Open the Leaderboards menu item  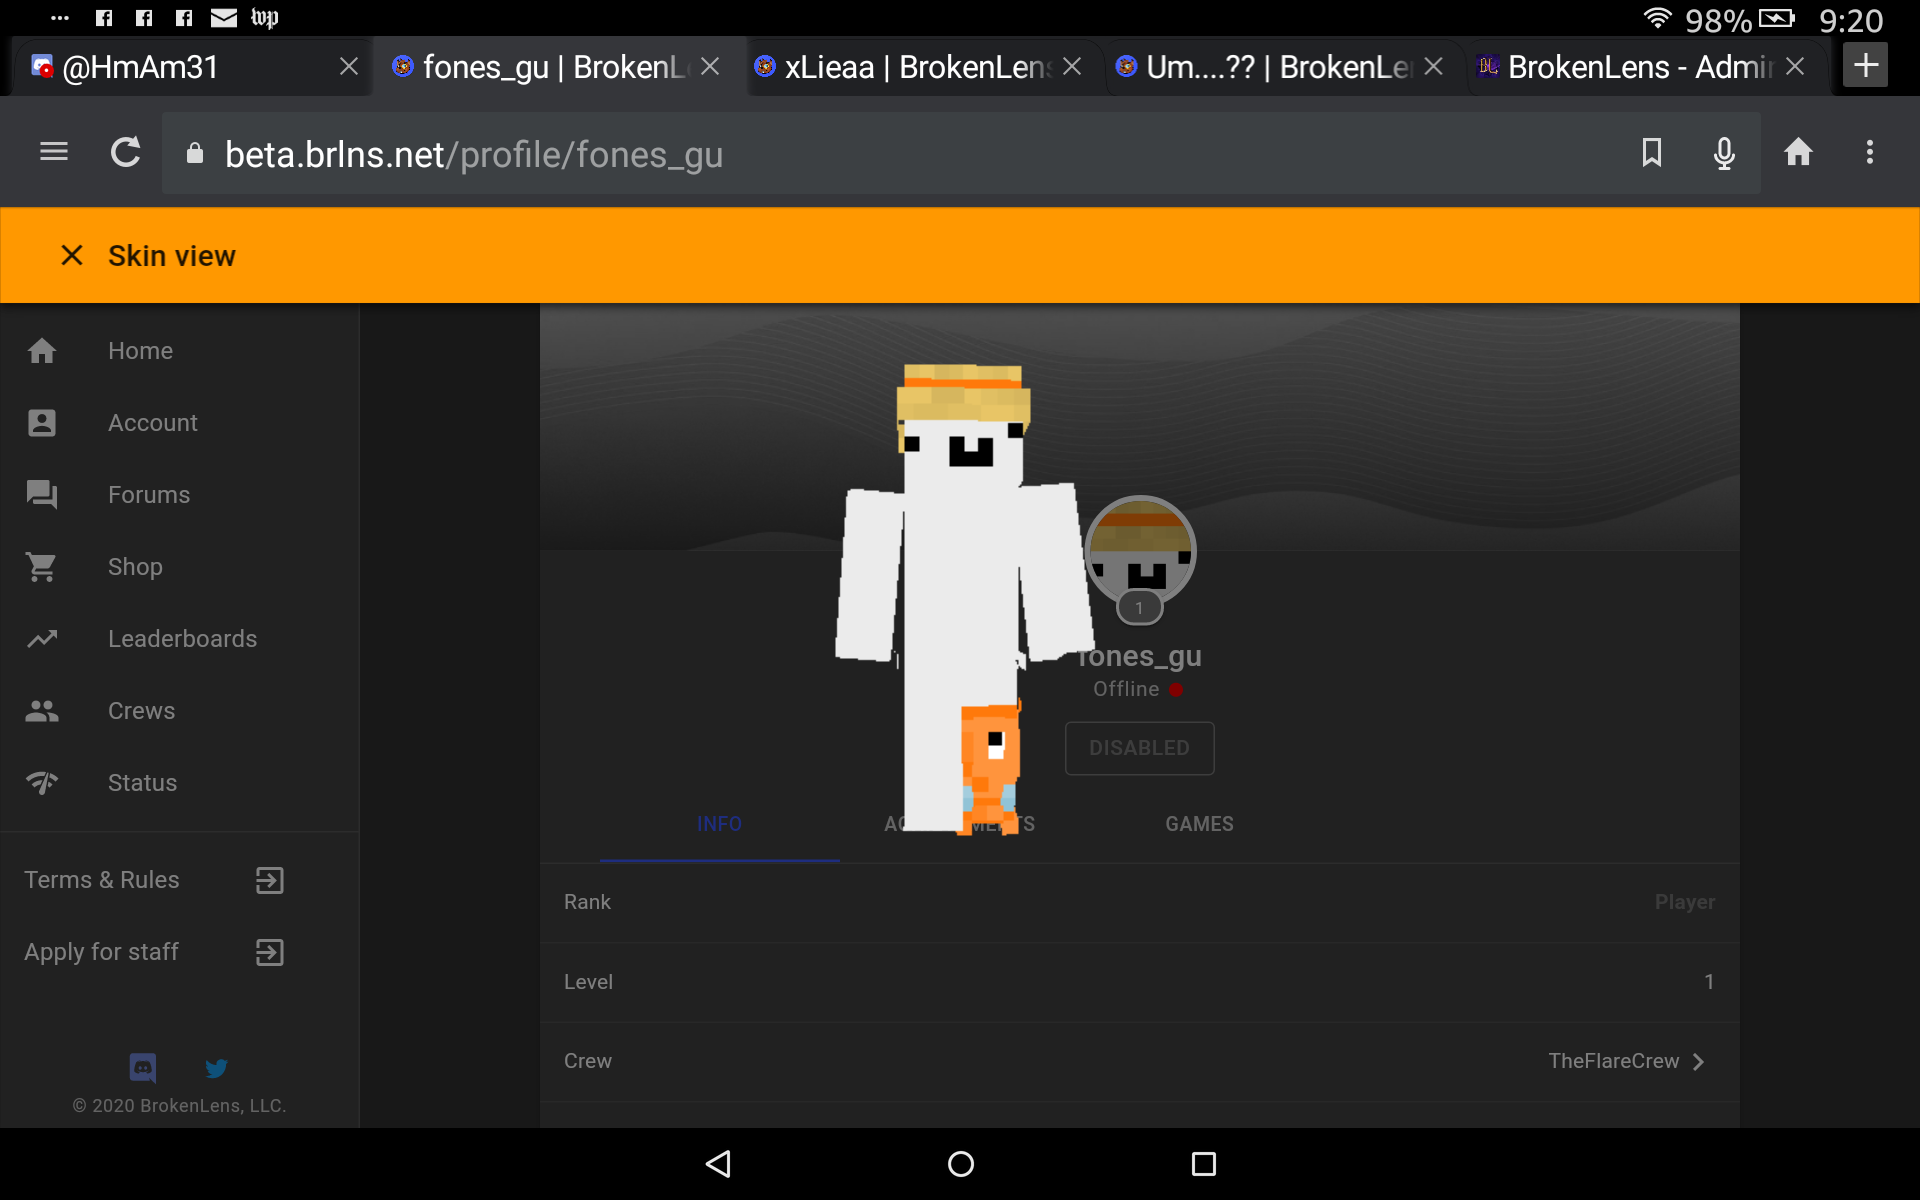point(182,639)
